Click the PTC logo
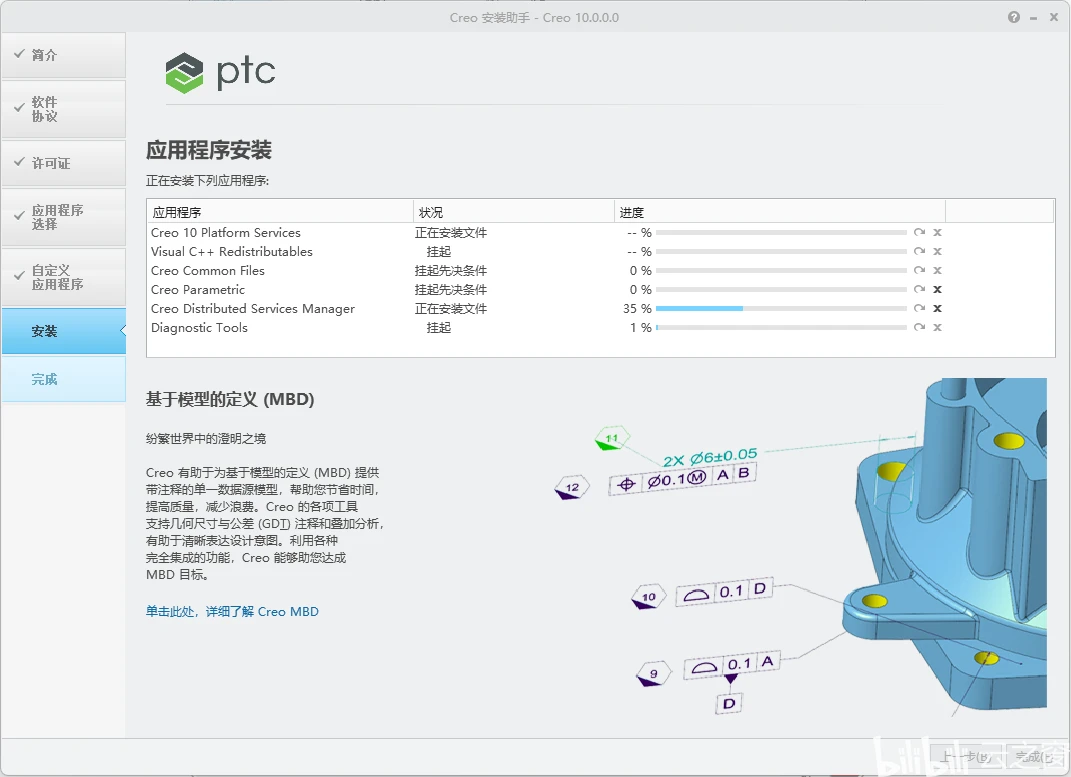The width and height of the screenshot is (1071, 777). (x=220, y=72)
